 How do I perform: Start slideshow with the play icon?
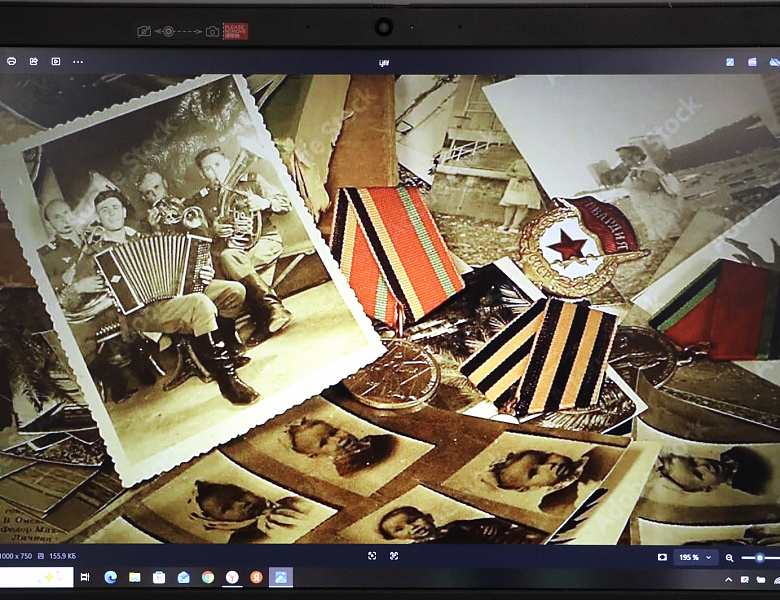pos(56,61)
